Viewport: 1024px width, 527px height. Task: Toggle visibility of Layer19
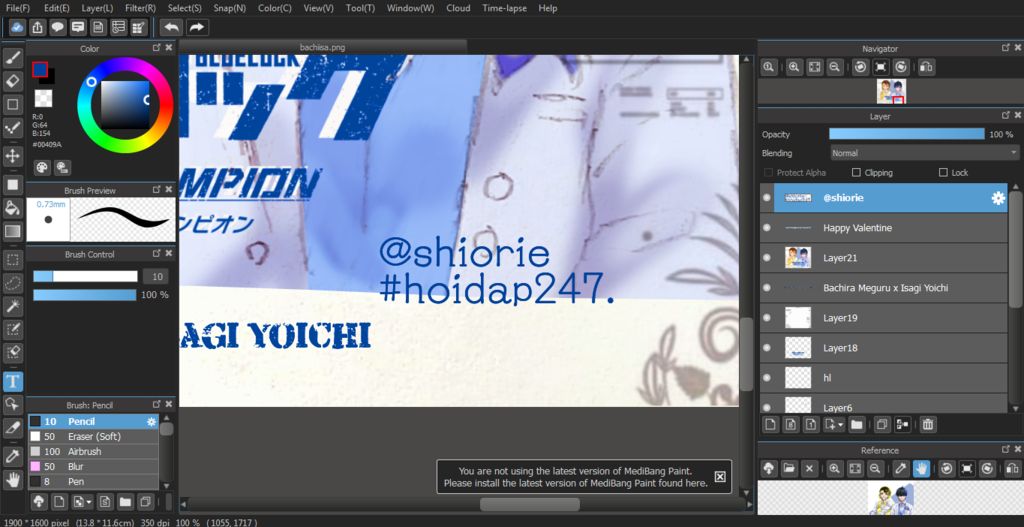click(x=767, y=318)
